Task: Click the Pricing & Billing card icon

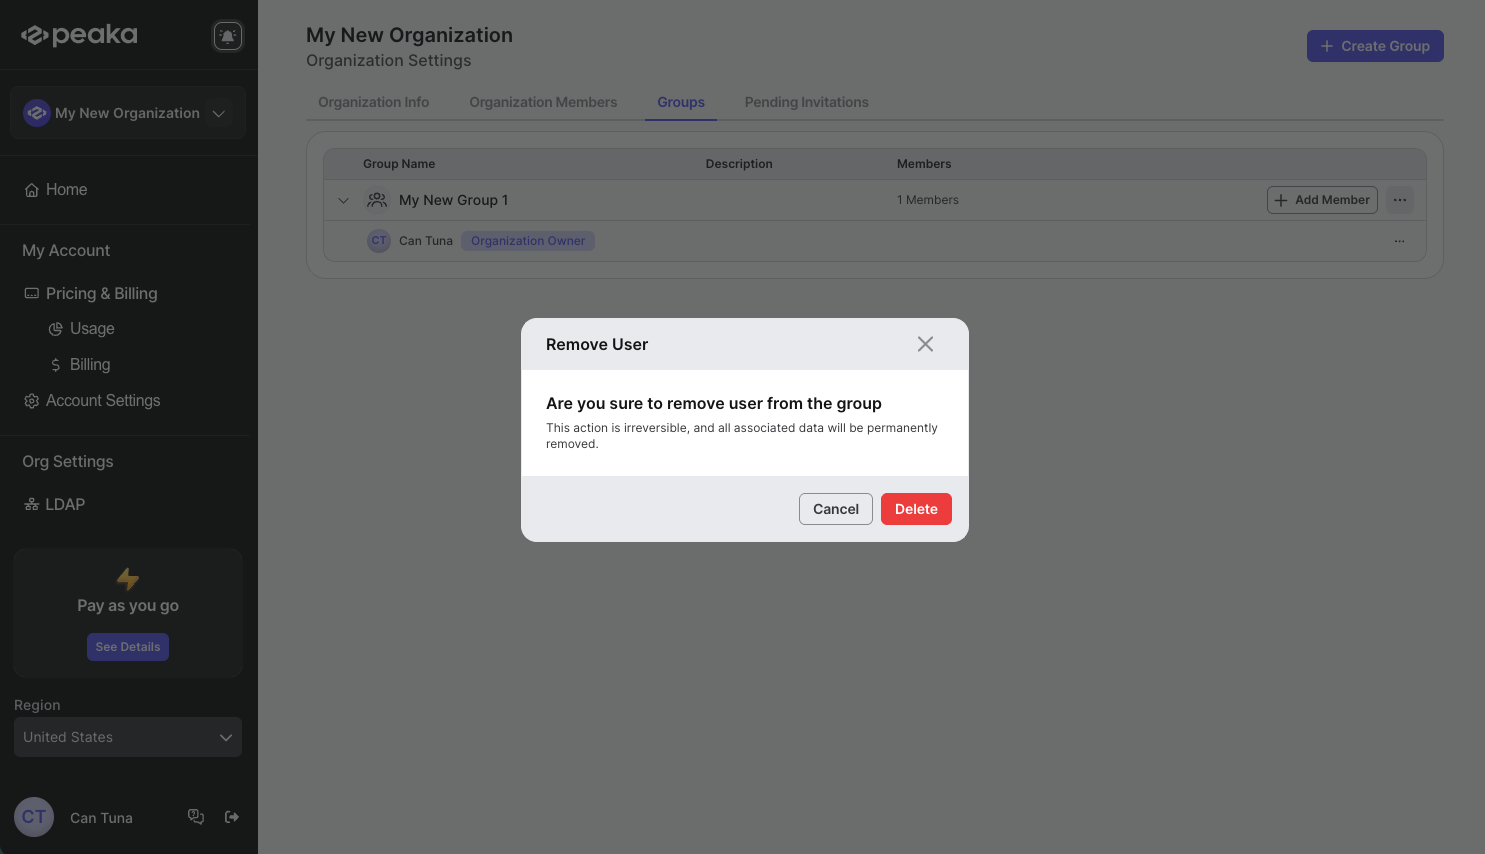Action: [31, 292]
